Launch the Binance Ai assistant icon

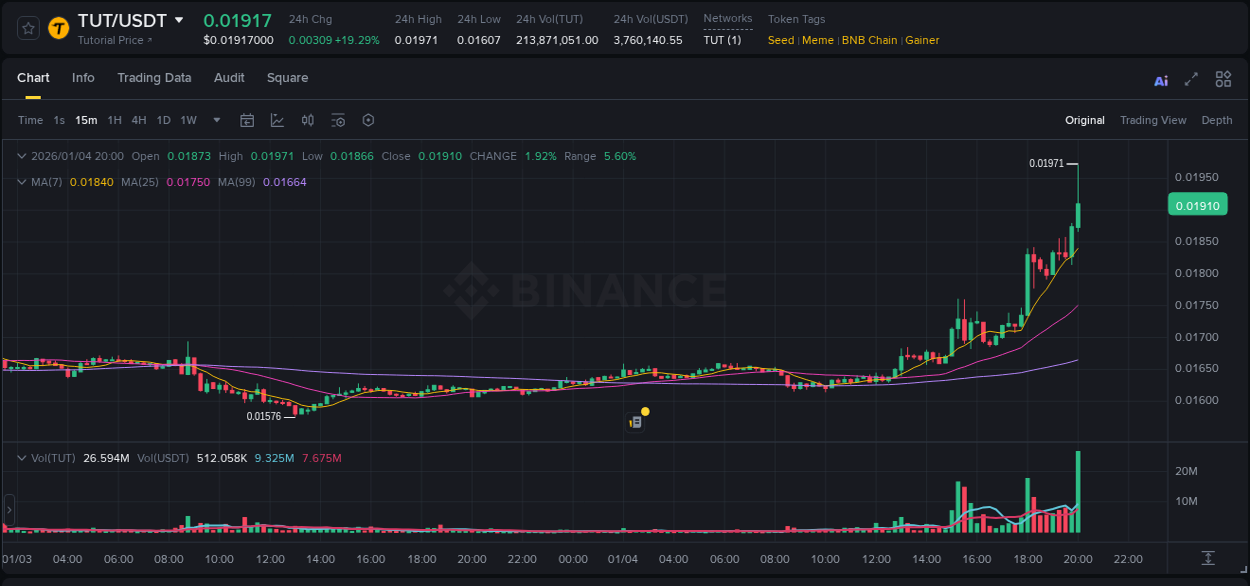coord(1161,80)
